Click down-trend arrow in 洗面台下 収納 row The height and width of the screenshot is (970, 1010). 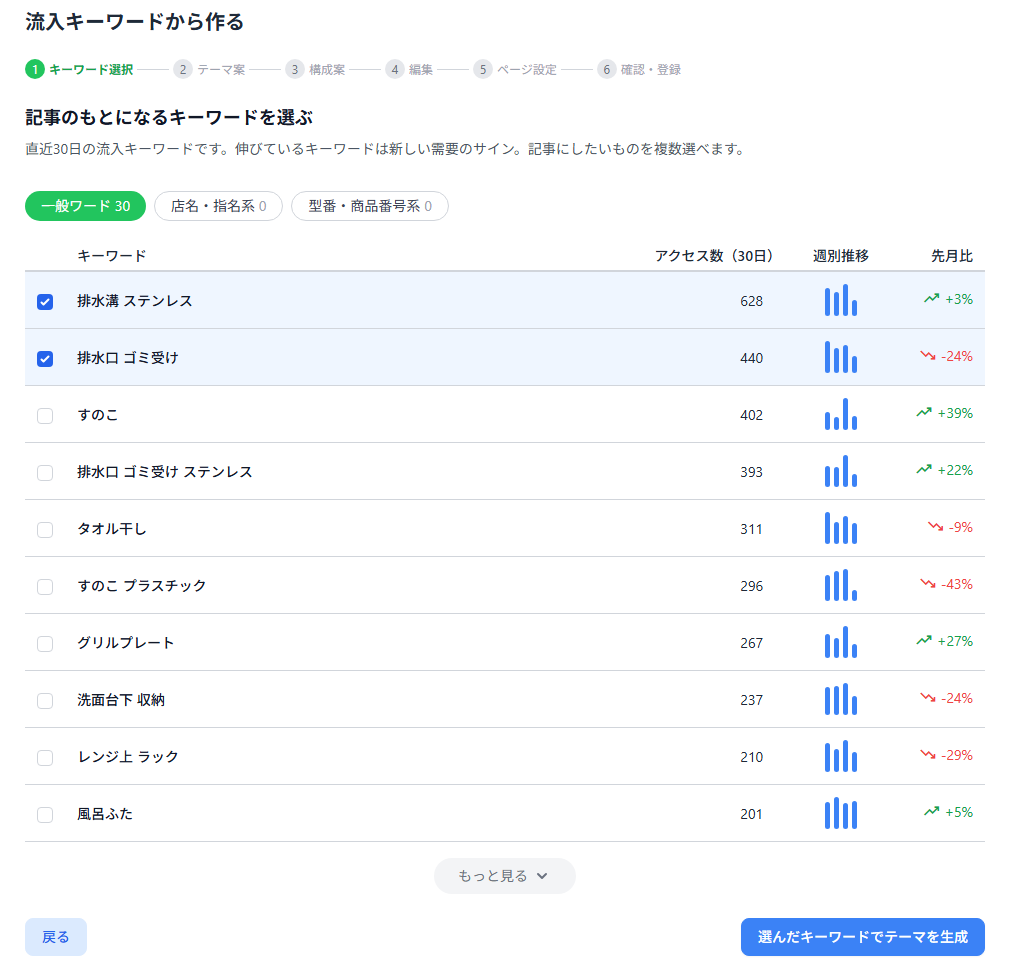point(928,698)
